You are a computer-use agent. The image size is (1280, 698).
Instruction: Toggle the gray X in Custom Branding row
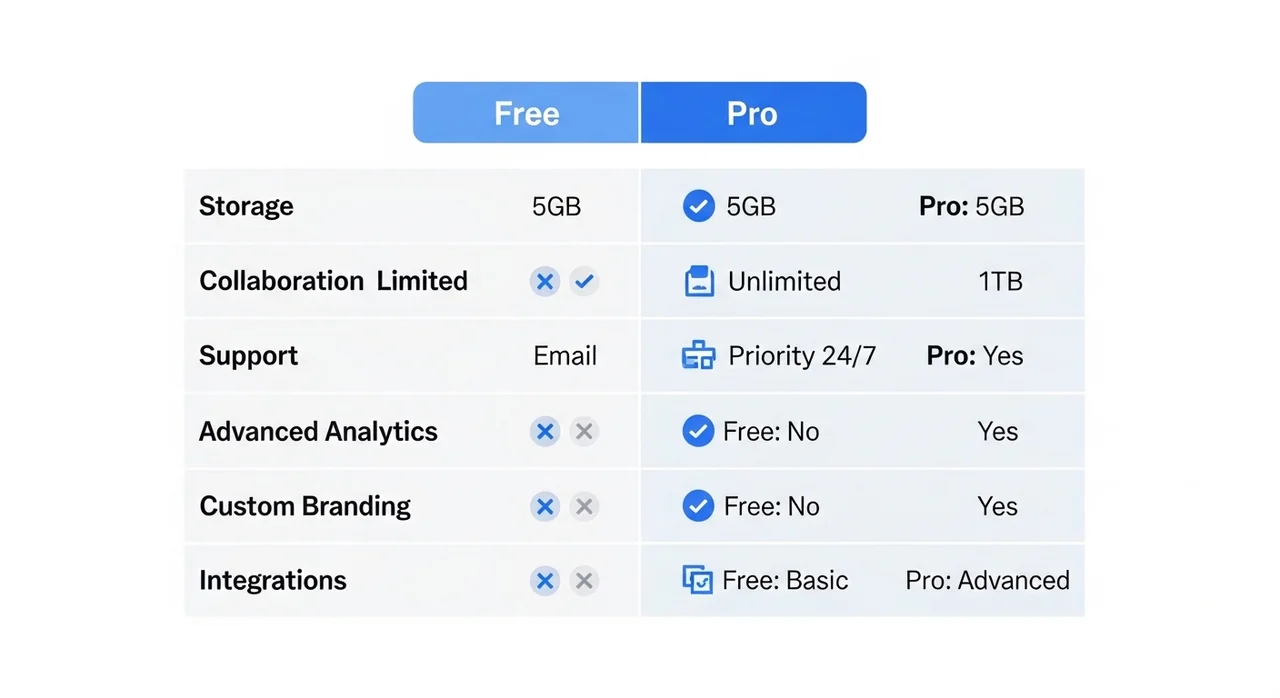pos(585,506)
